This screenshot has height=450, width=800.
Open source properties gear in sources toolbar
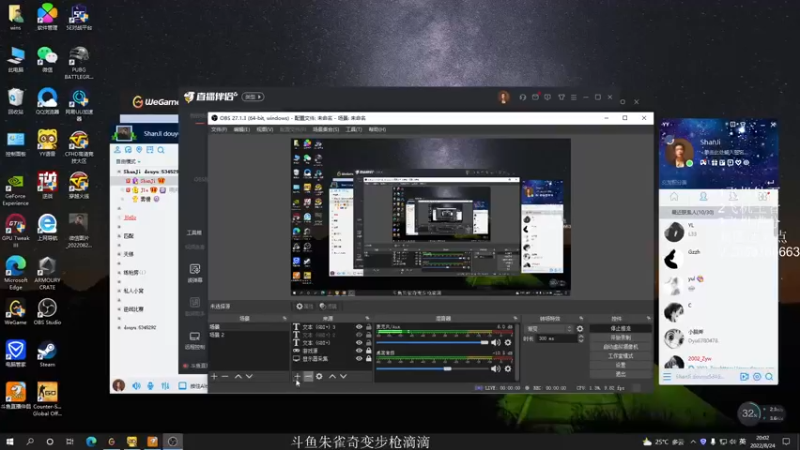[x=319, y=377]
